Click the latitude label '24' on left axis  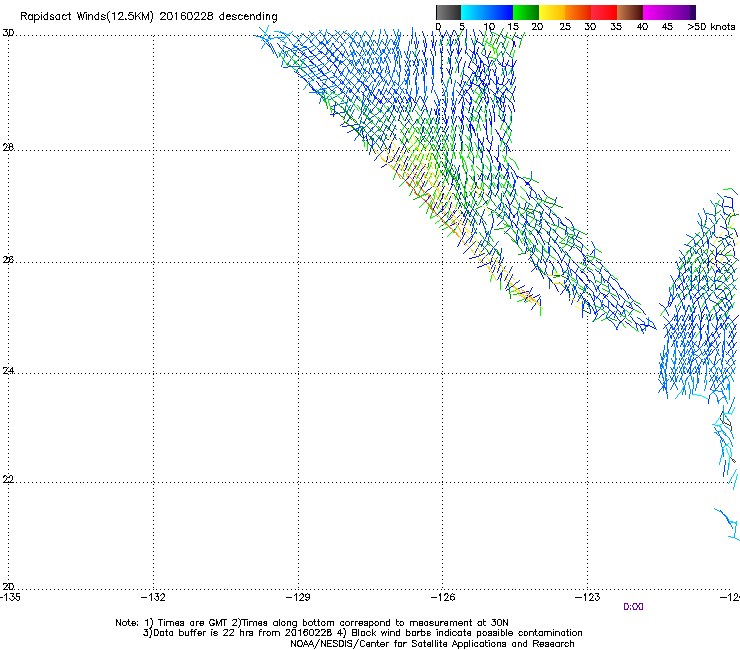(x=8, y=371)
